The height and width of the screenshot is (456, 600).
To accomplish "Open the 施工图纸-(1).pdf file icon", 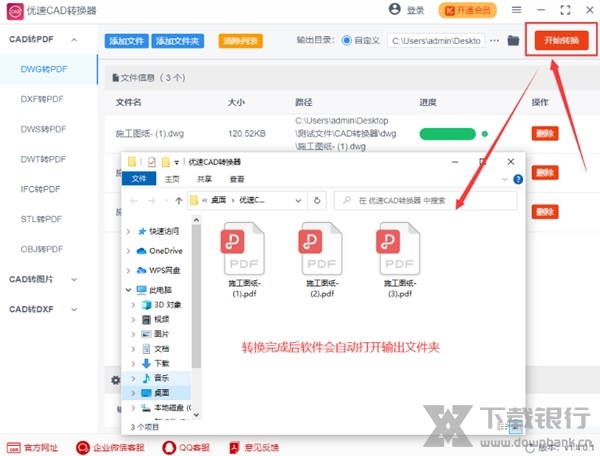I will coord(244,248).
